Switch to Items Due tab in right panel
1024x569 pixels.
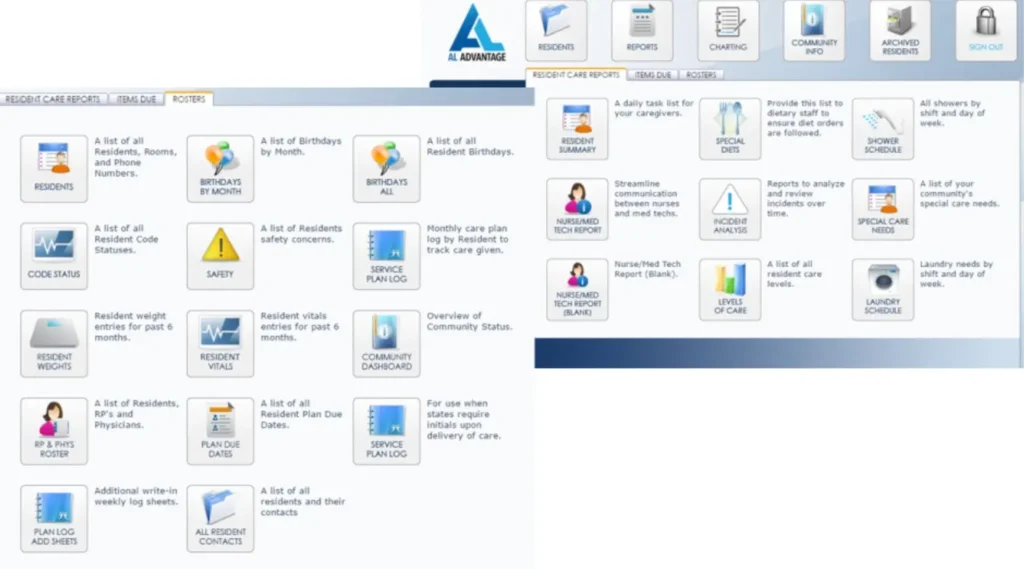click(653, 75)
